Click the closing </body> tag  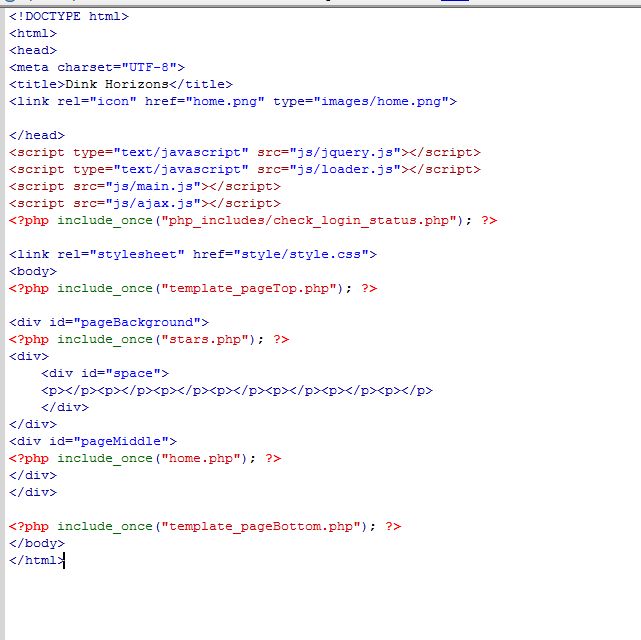point(37,544)
